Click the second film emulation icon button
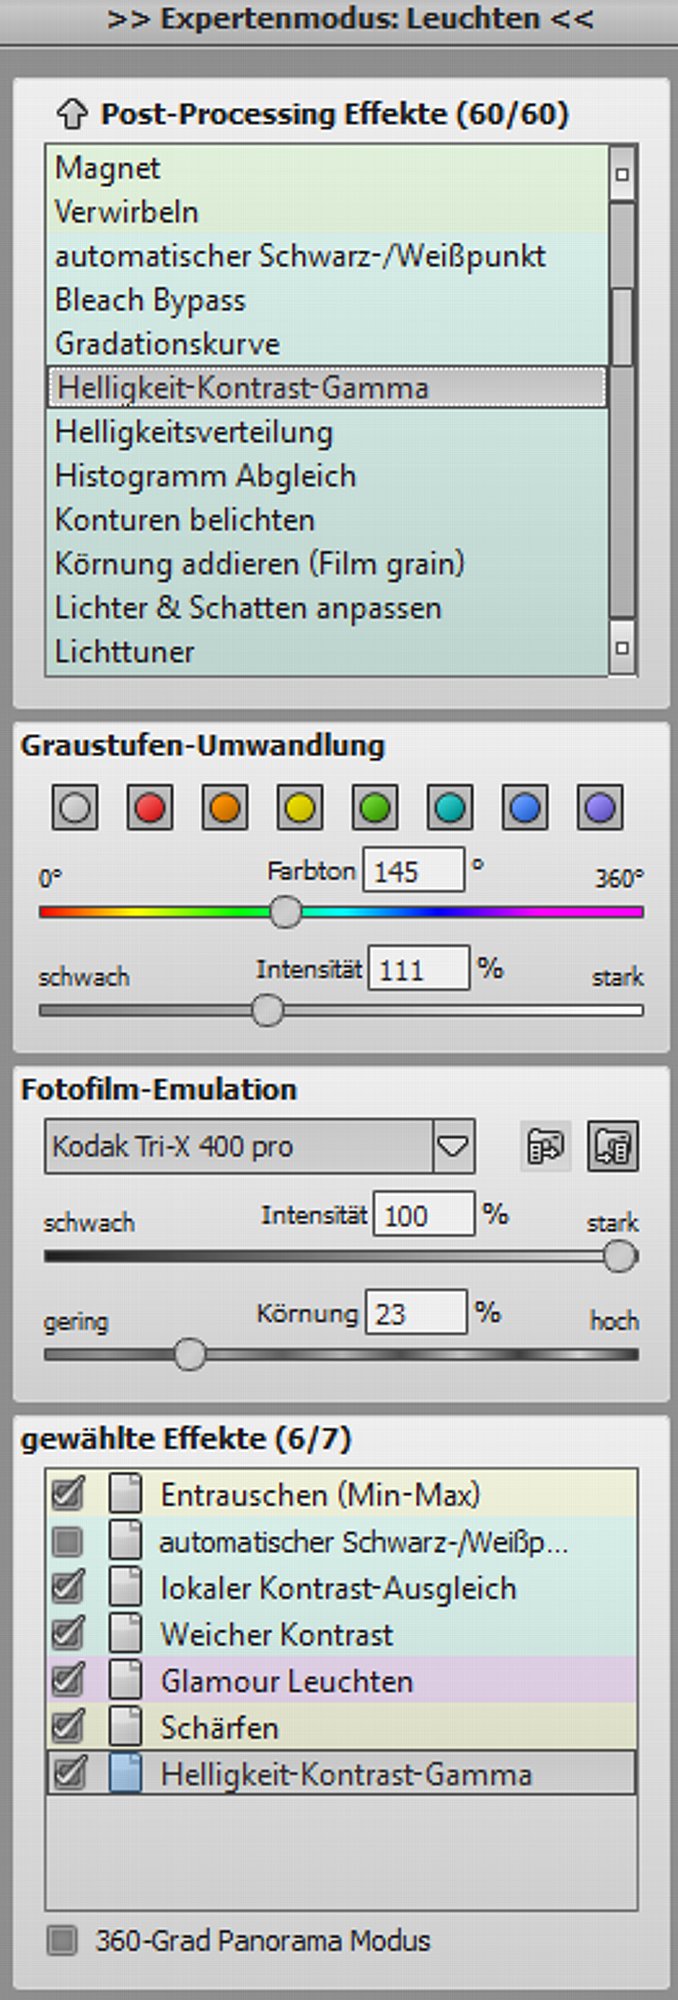 pyautogui.click(x=612, y=1146)
